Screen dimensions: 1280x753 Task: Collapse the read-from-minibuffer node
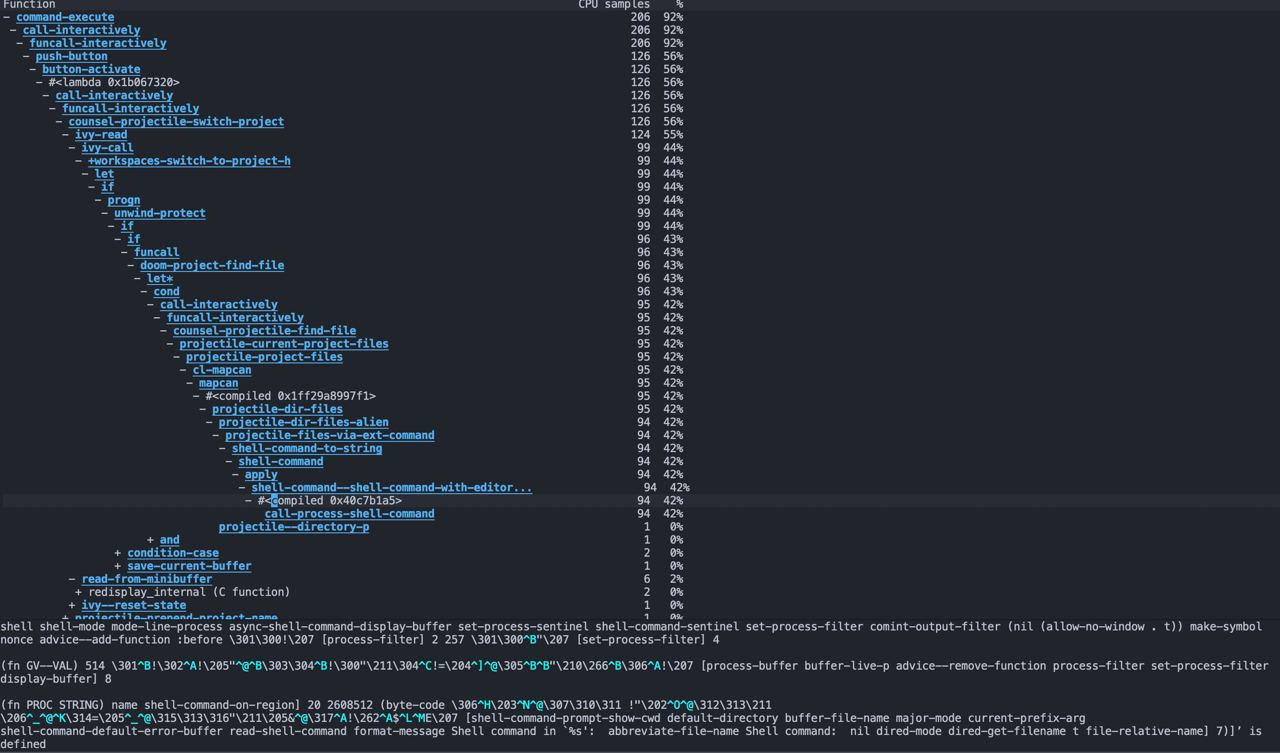click(x=72, y=578)
